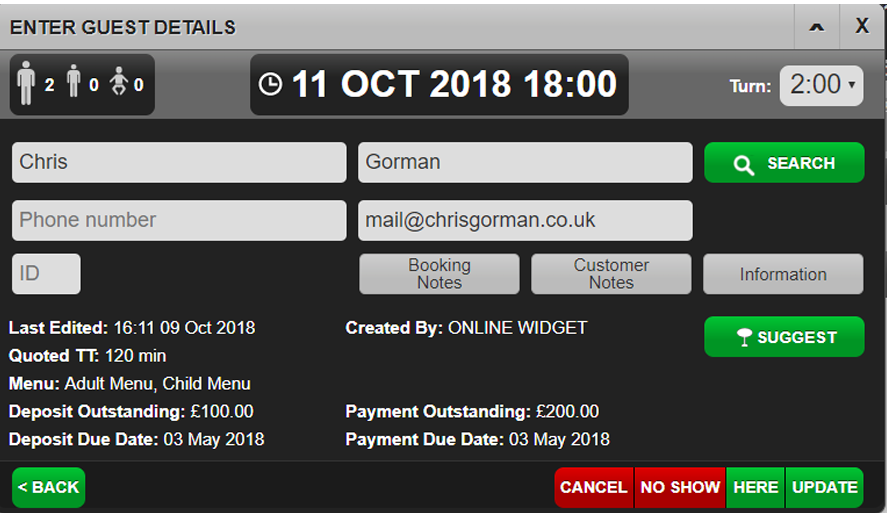This screenshot has width=887, height=513.
Task: Click the child guest count icon
Action: [x=73, y=84]
